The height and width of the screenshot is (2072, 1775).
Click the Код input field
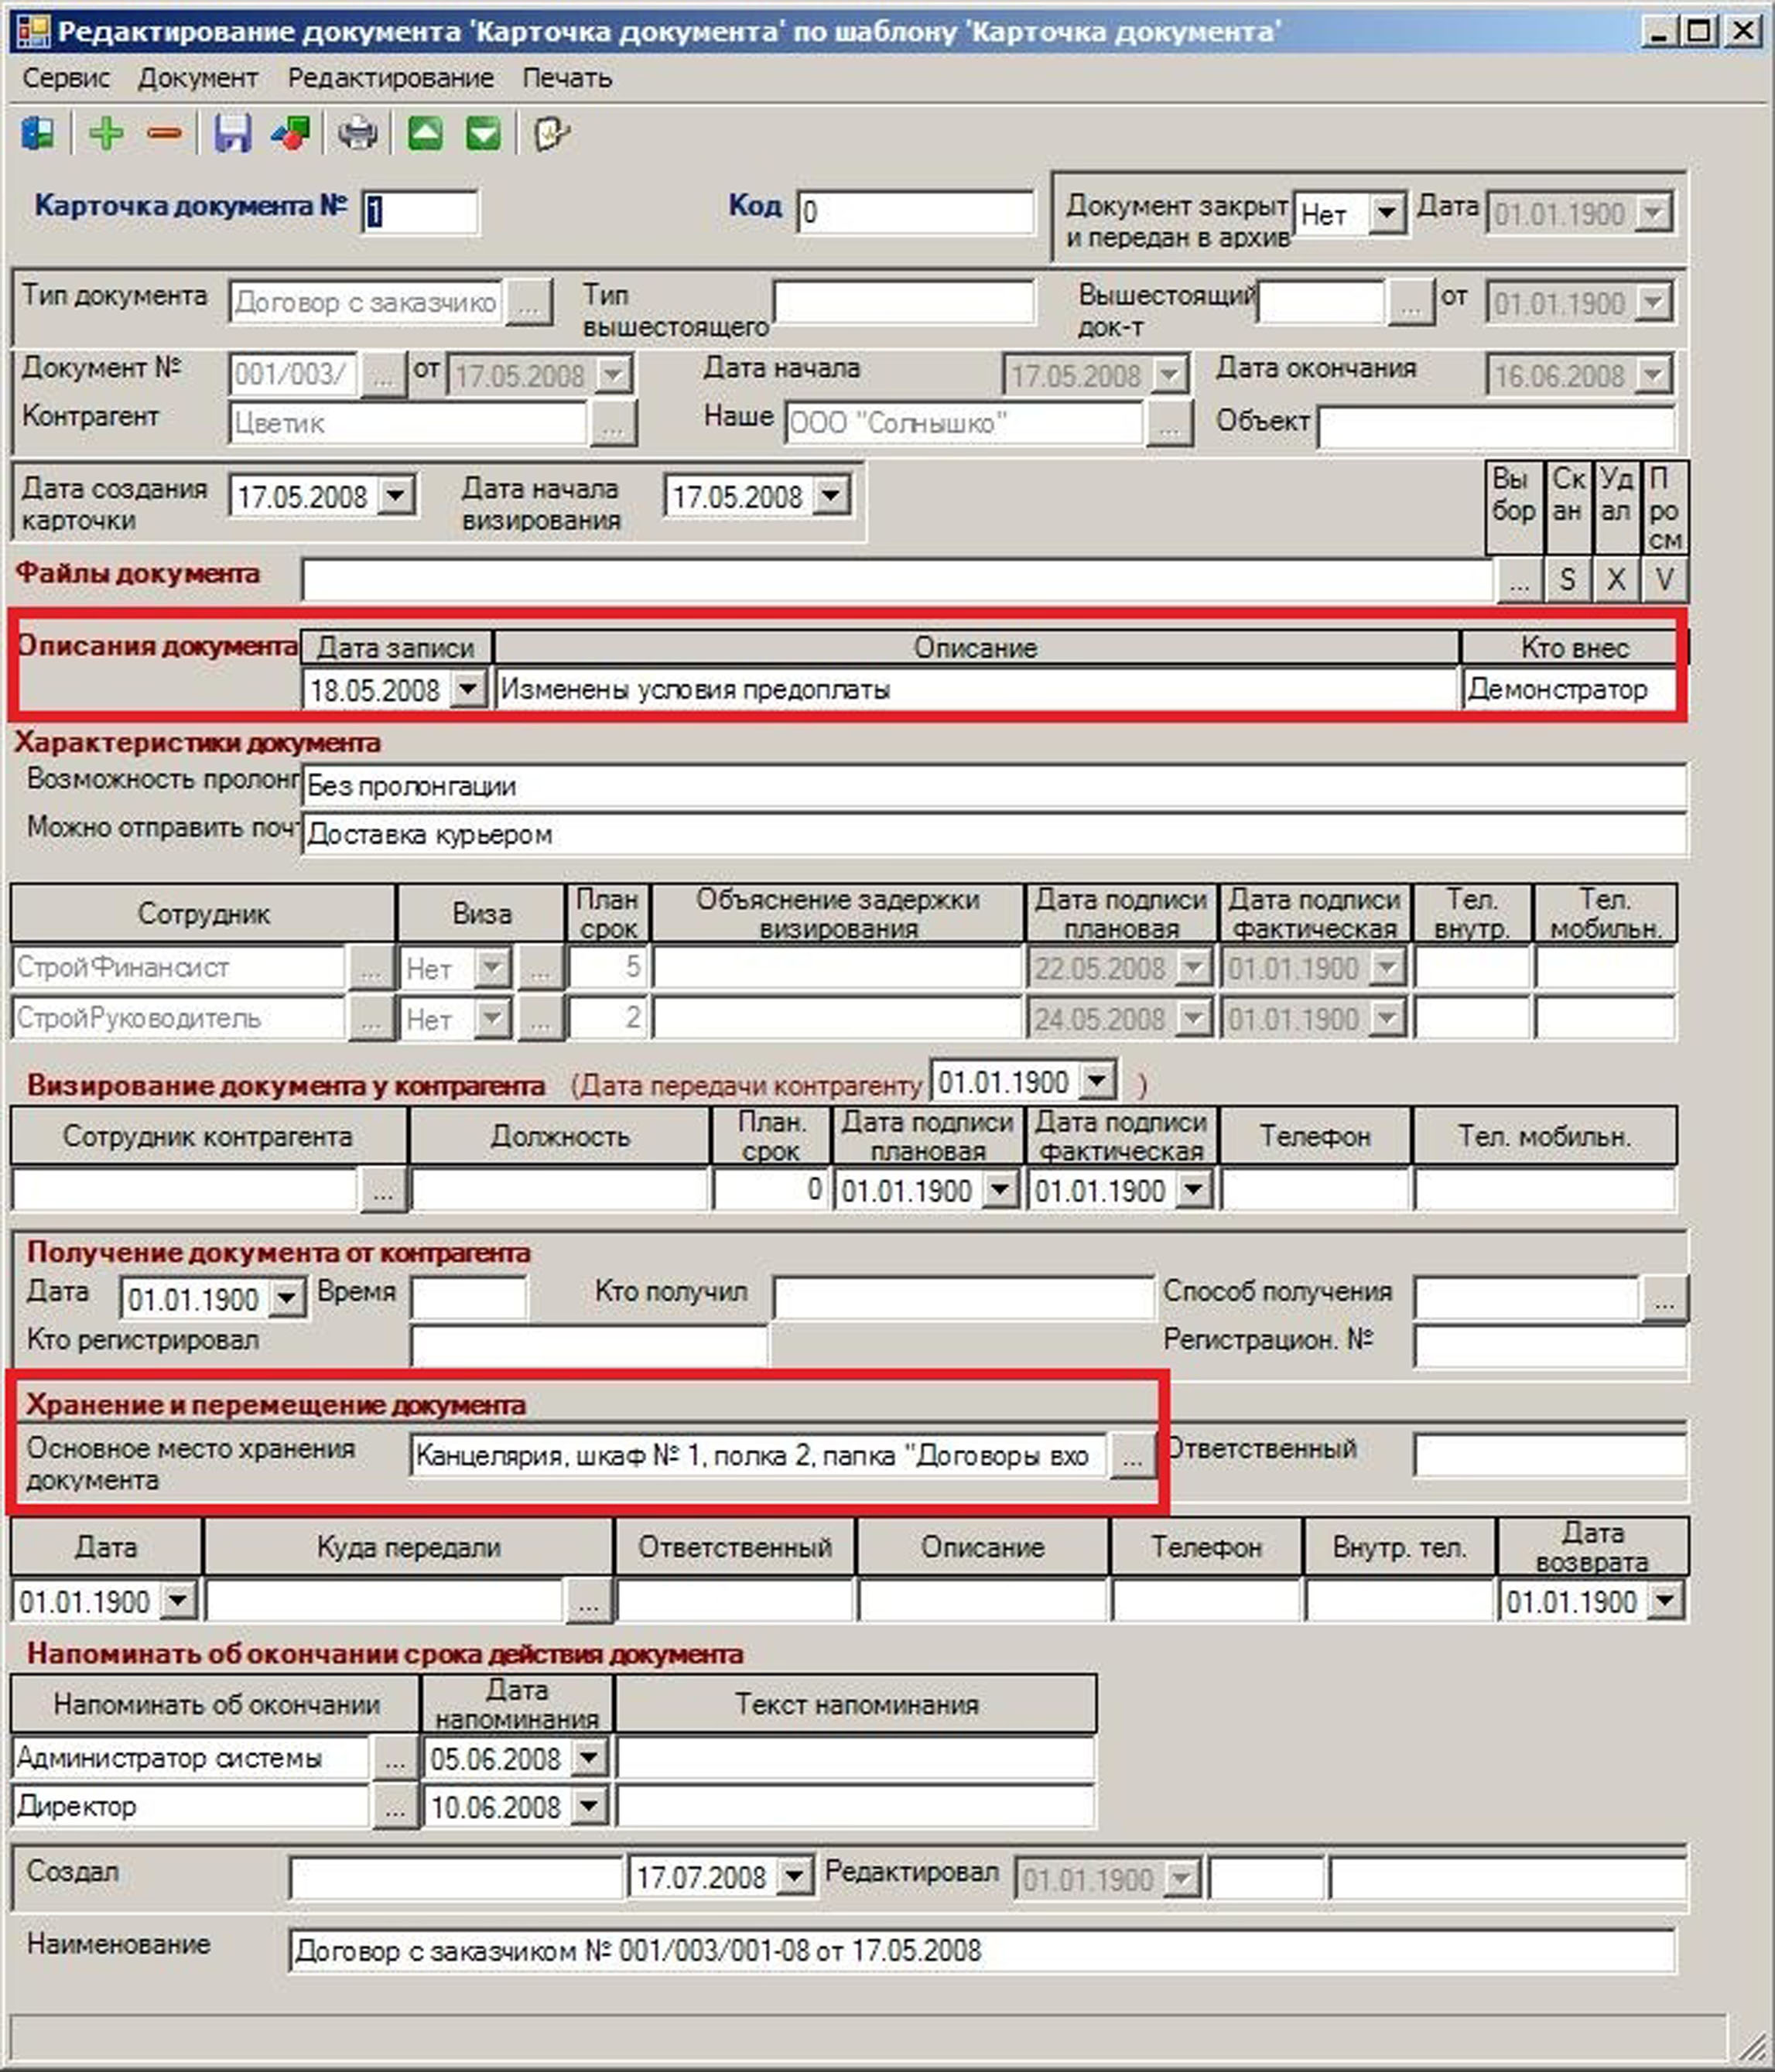coord(914,212)
